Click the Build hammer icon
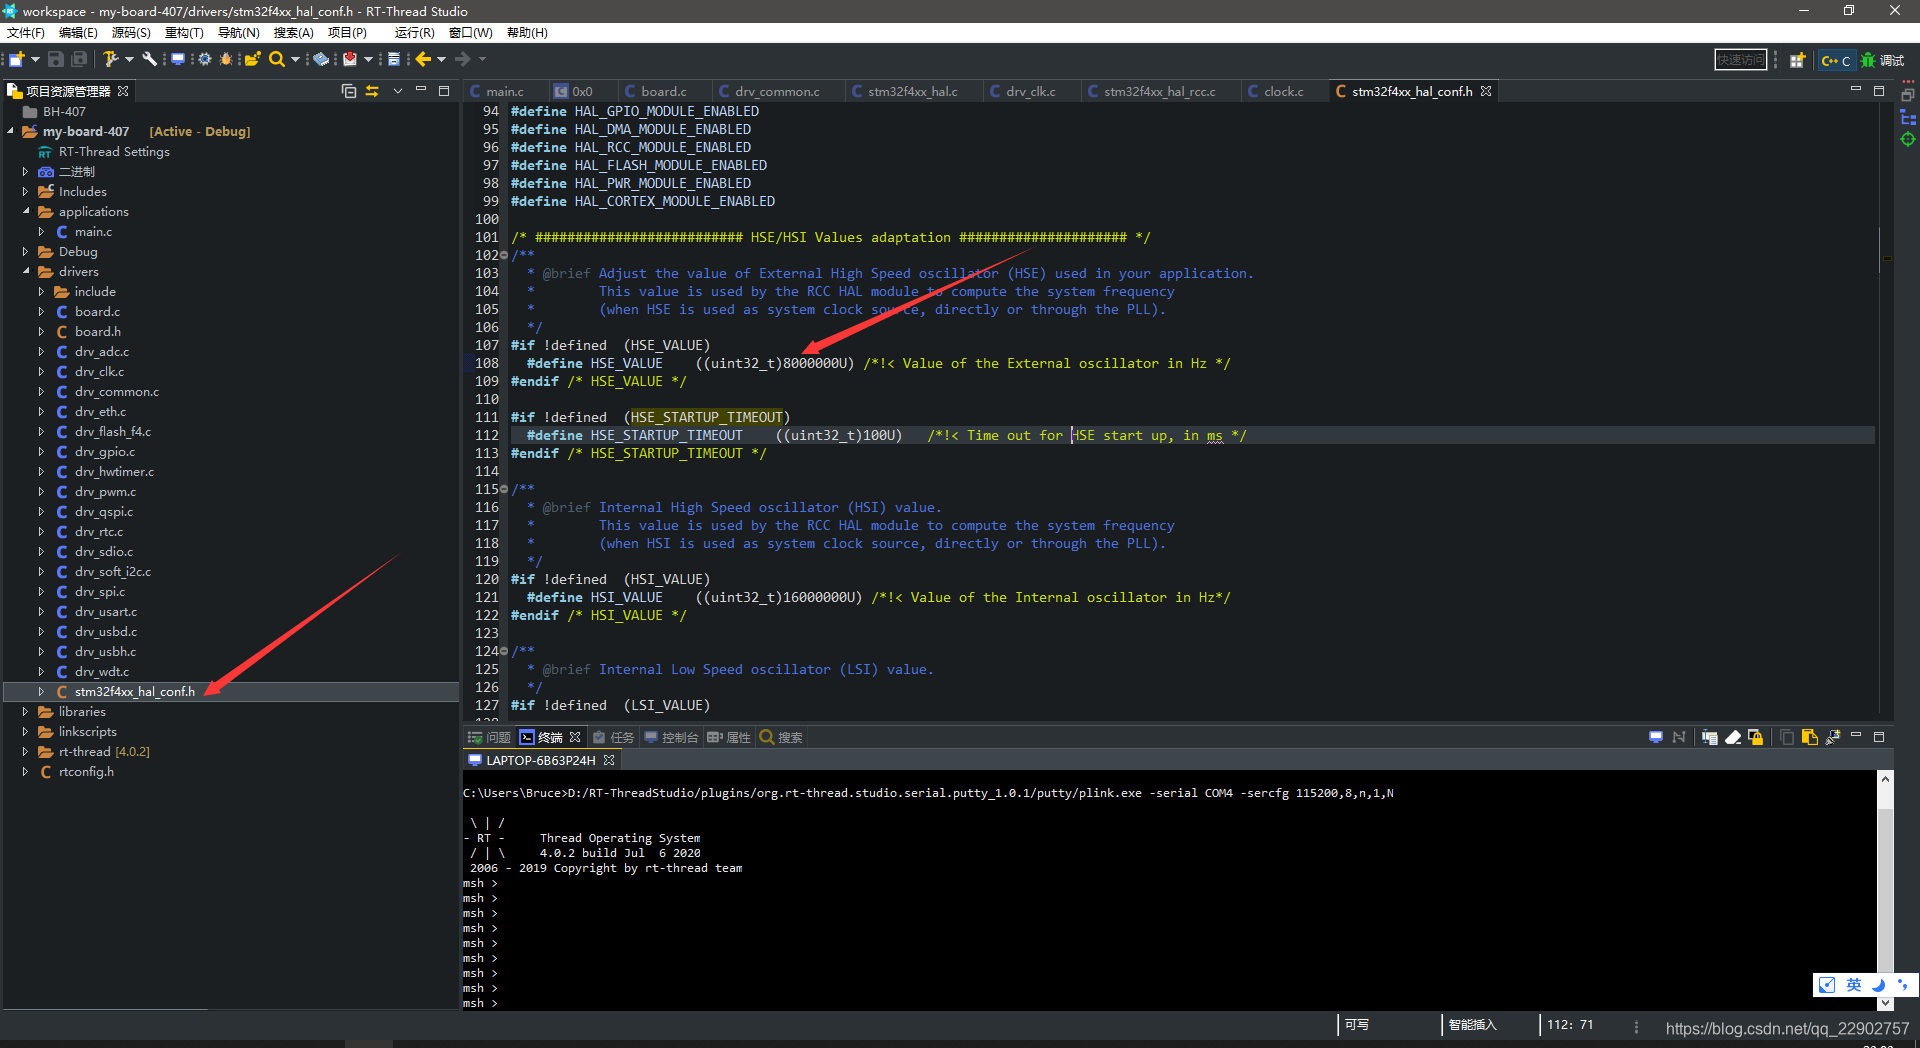 [x=111, y=60]
